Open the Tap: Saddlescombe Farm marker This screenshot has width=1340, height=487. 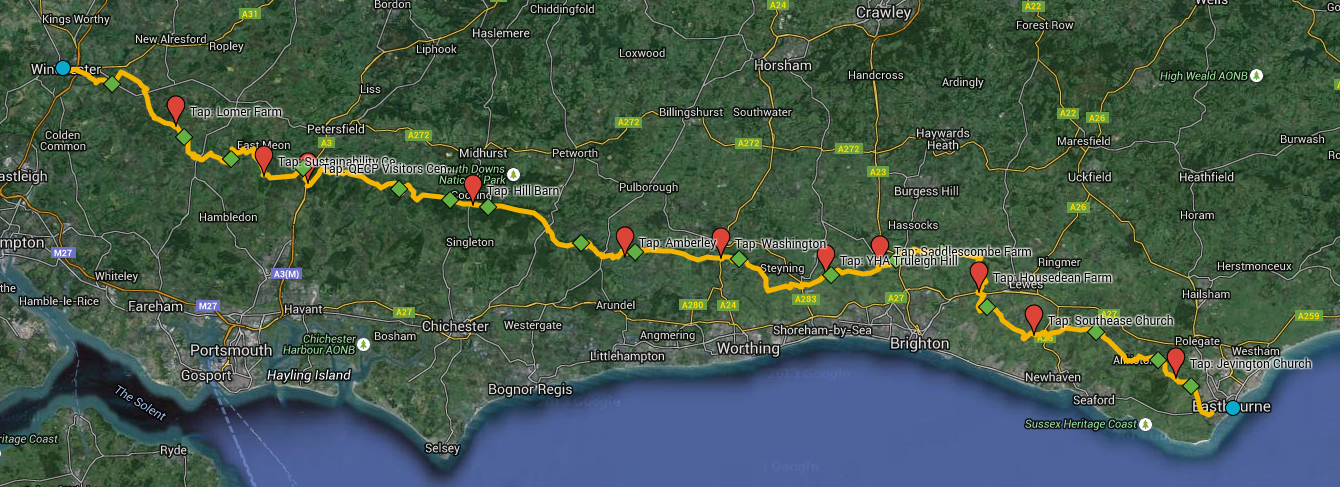point(879,248)
